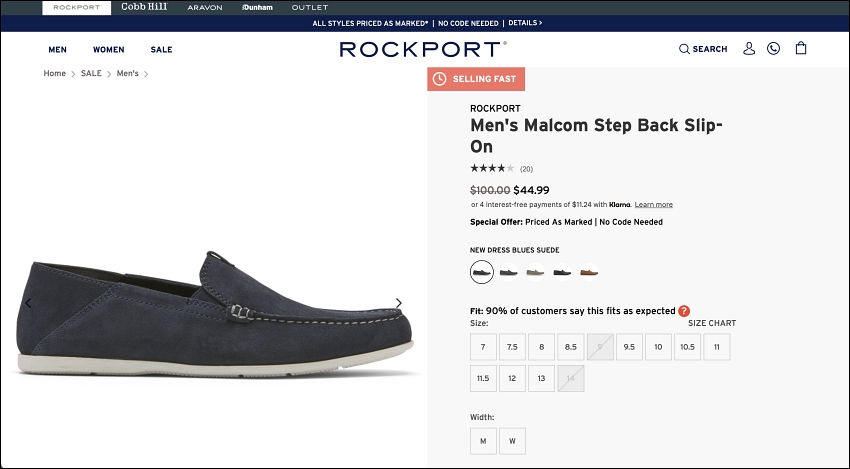Show the previous product image arrow
Viewport: 850px width, 469px height.
pyautogui.click(x=28, y=303)
